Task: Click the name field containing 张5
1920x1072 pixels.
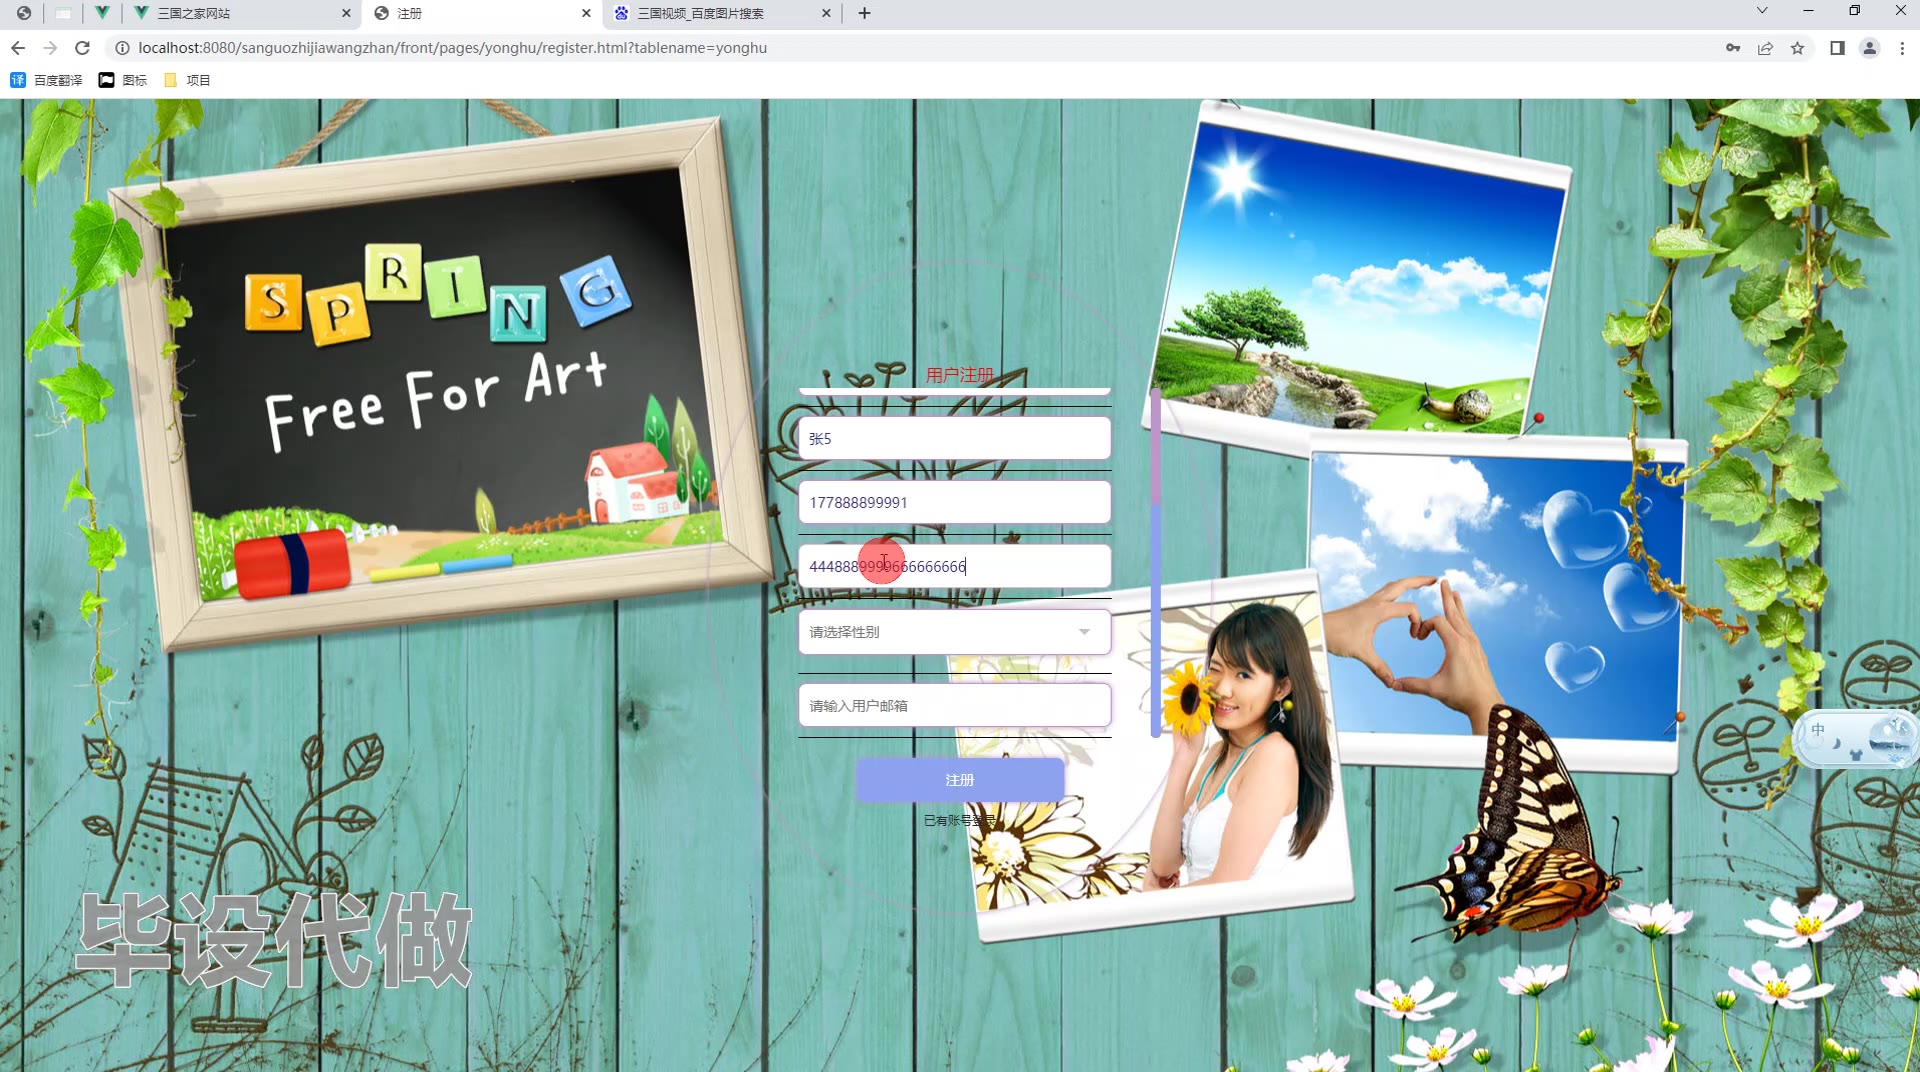Action: point(954,439)
